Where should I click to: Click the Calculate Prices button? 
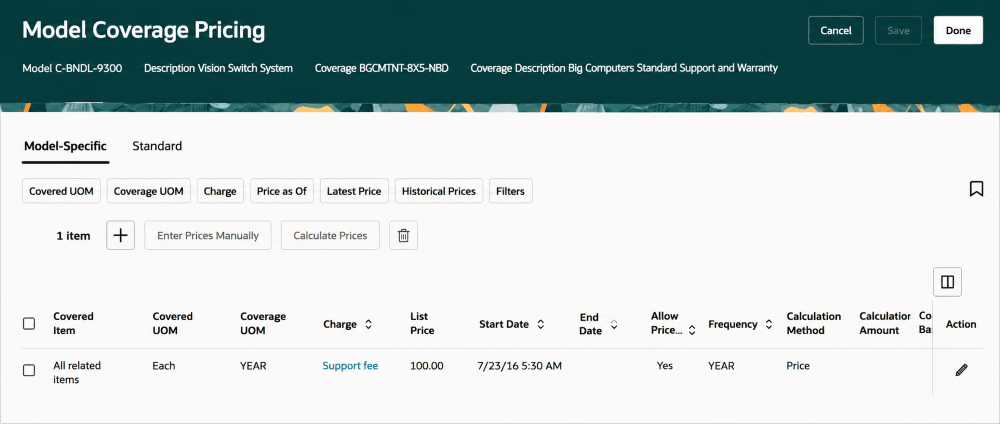tap(330, 235)
